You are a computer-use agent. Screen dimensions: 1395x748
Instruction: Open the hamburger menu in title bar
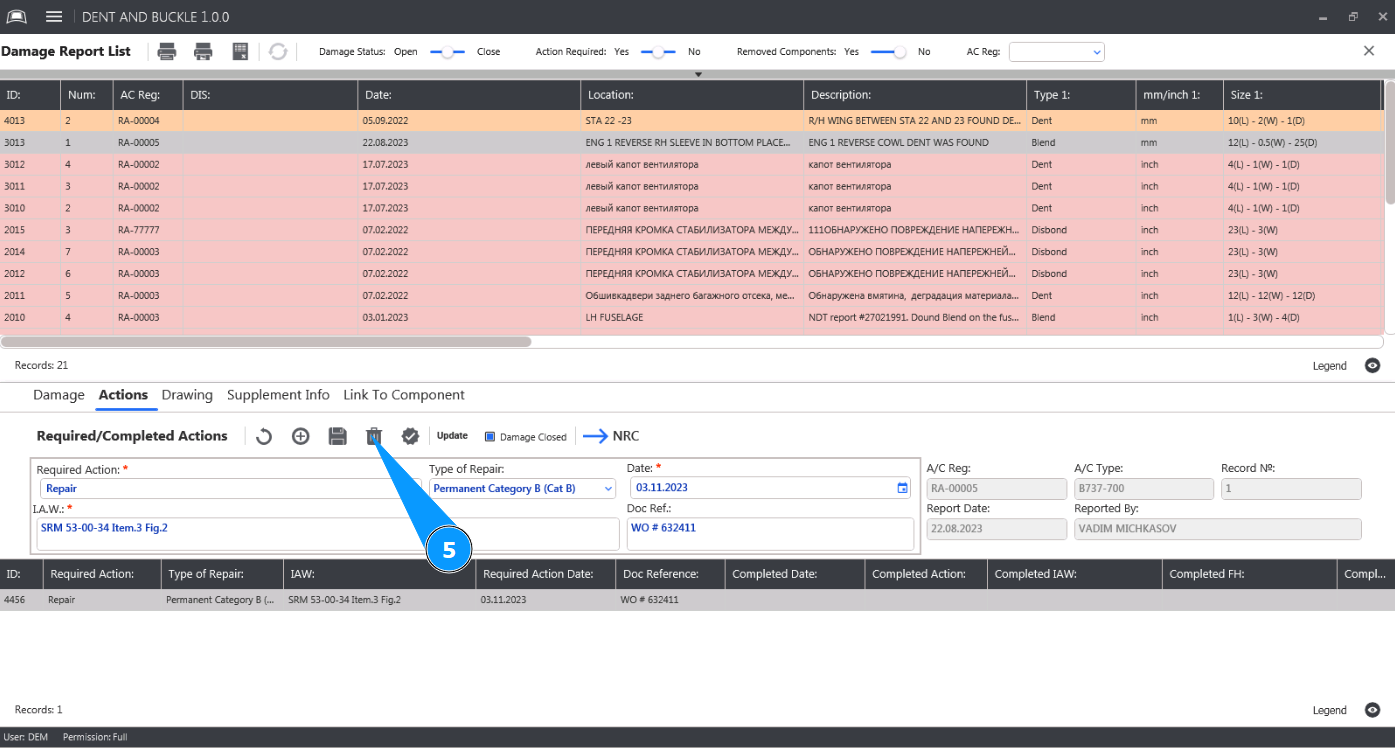pos(54,17)
